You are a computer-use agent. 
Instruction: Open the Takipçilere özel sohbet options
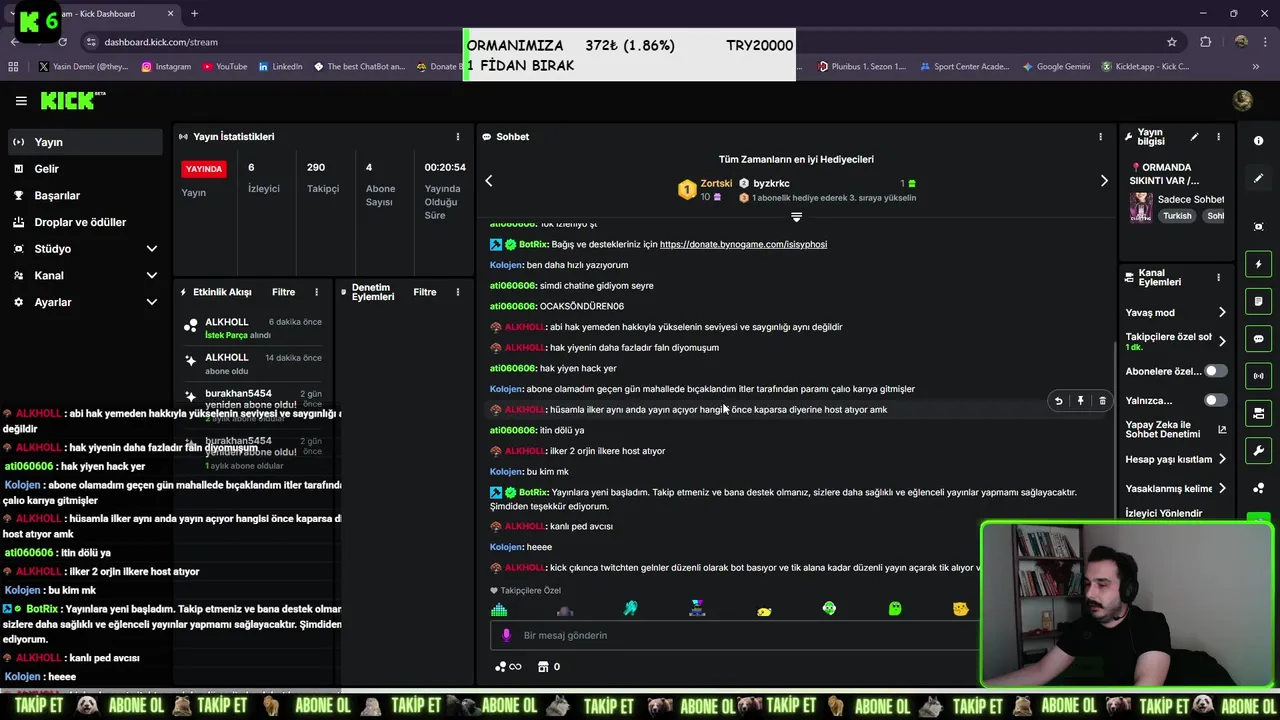[x=1176, y=341]
